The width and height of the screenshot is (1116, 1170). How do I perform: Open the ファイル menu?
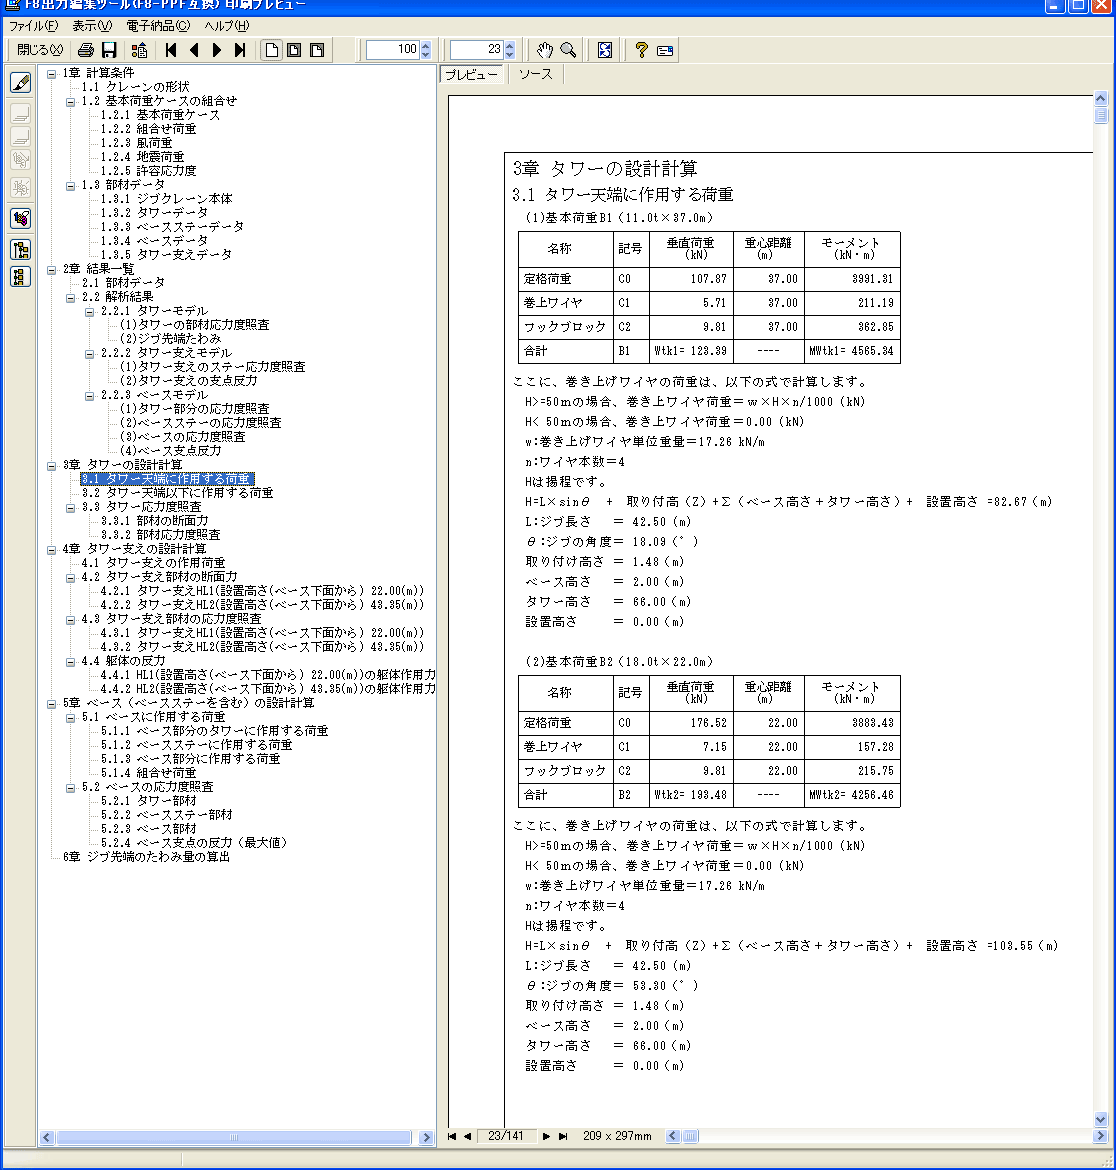pyautogui.click(x=34, y=26)
